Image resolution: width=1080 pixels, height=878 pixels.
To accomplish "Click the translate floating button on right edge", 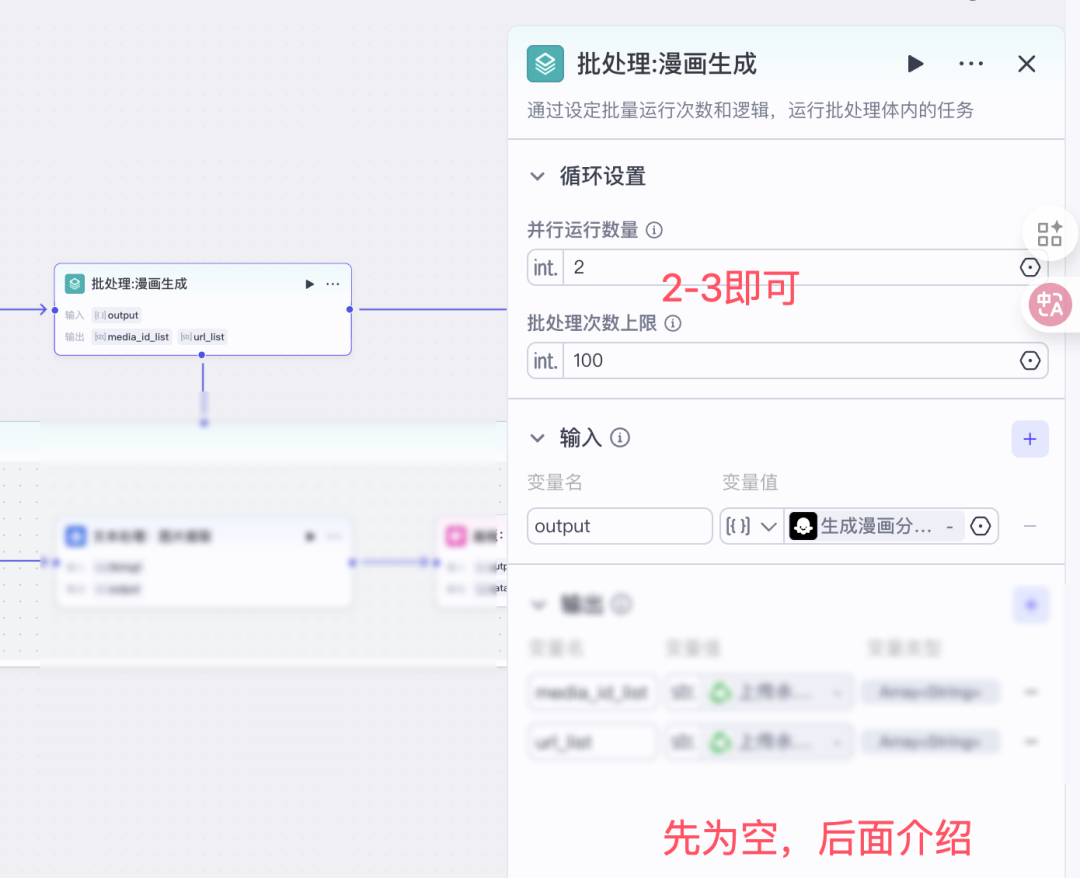I will [x=1050, y=305].
